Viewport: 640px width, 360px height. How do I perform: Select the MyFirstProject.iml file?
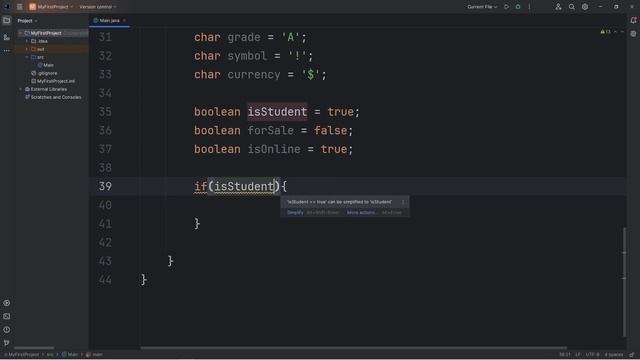point(53,81)
